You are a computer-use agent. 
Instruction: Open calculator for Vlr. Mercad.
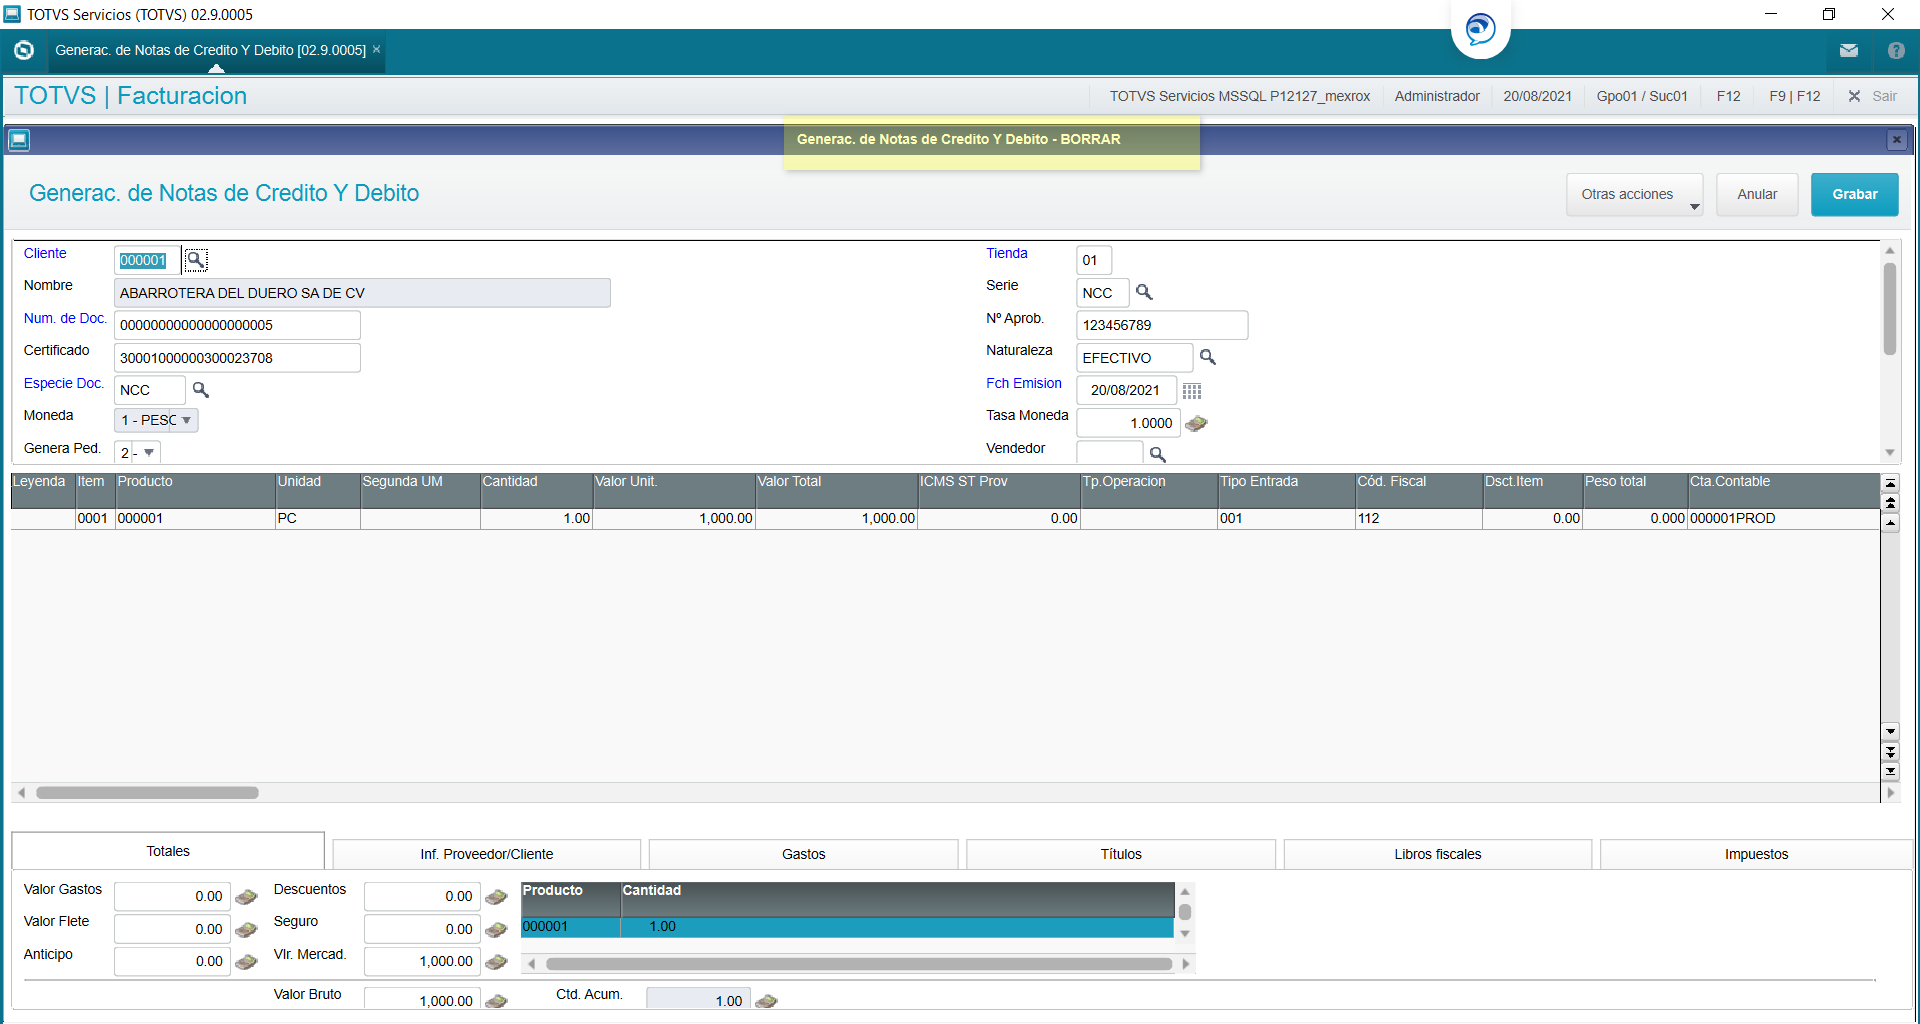click(496, 962)
